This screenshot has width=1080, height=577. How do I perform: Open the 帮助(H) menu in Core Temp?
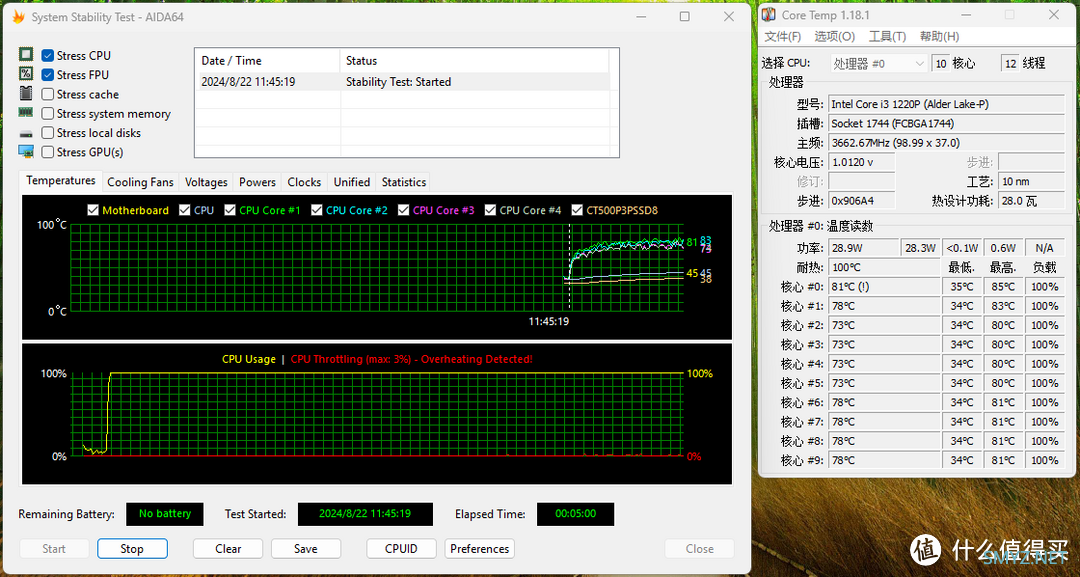(939, 36)
